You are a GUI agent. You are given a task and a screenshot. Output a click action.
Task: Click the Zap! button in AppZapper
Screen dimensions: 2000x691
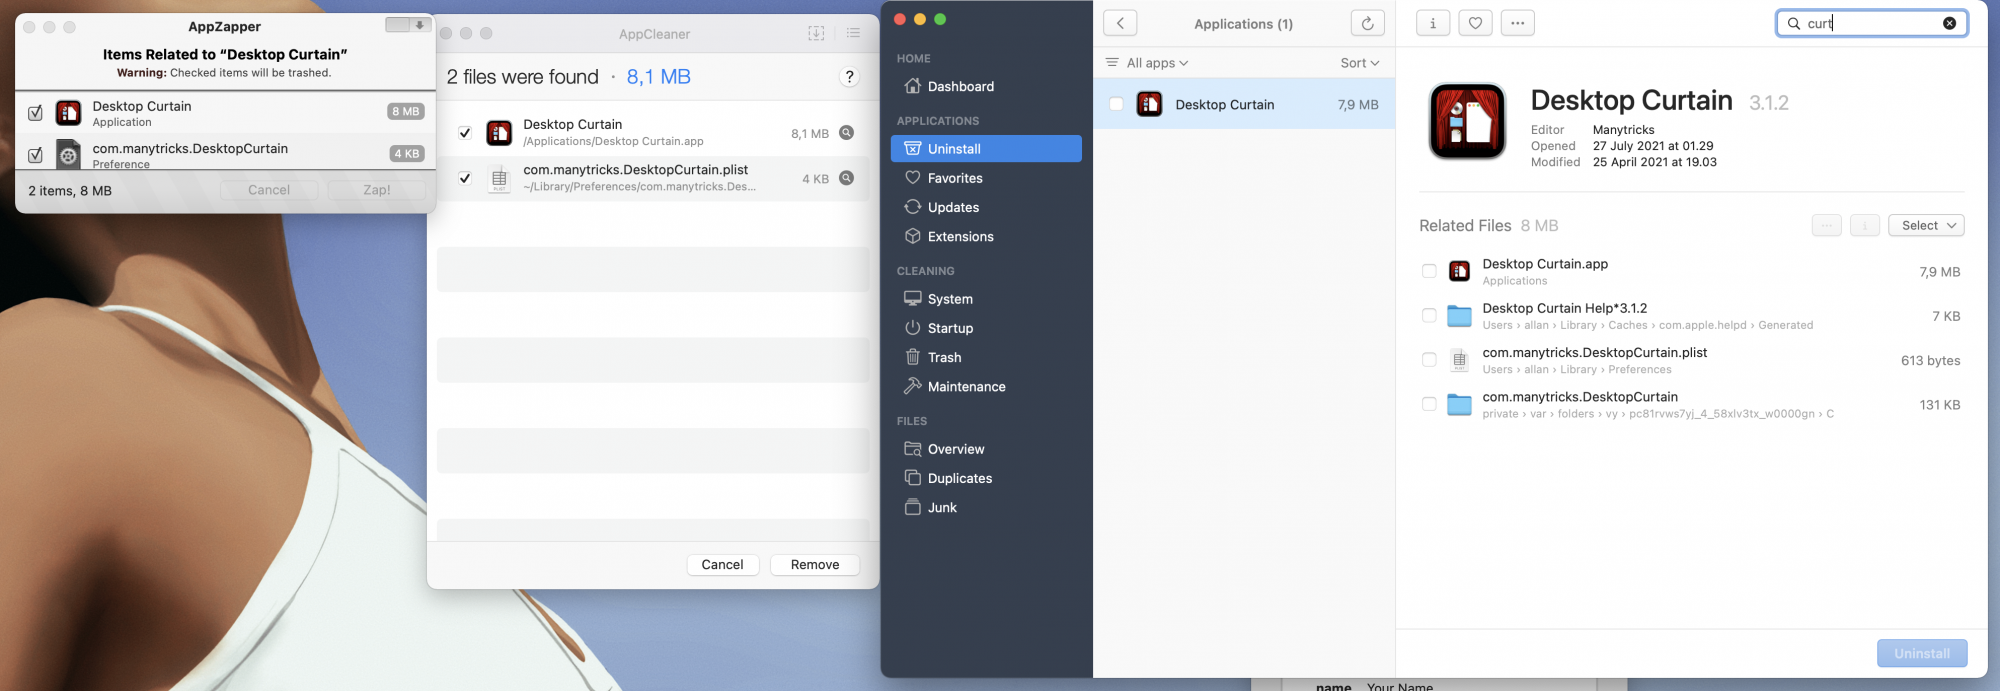coord(377,190)
